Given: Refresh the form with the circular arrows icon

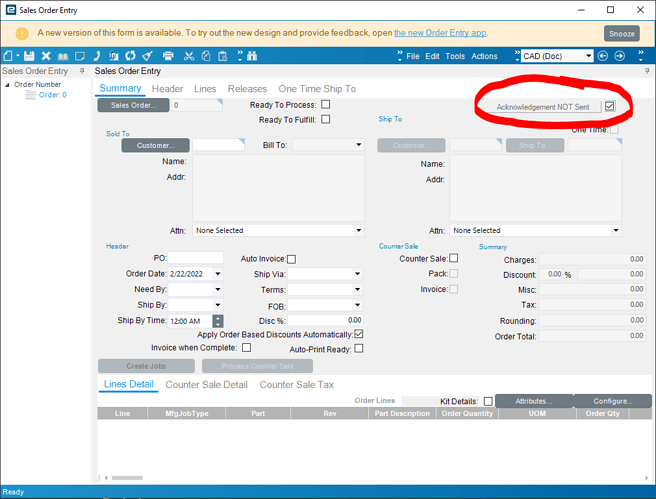Looking at the screenshot, I should coord(131,56).
